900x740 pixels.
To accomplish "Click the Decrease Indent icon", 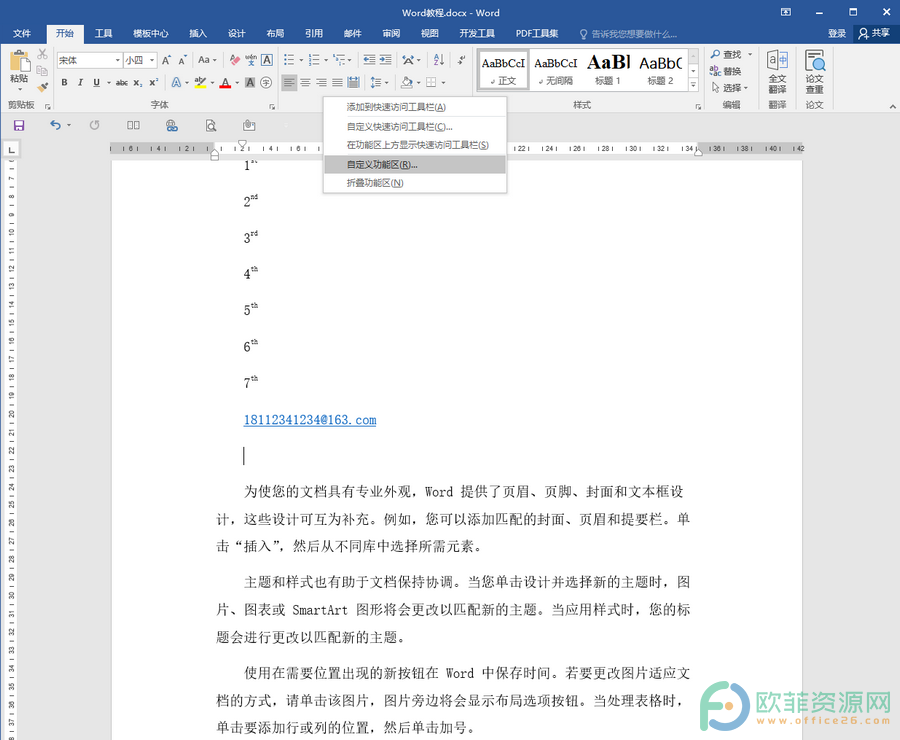I will (370, 60).
